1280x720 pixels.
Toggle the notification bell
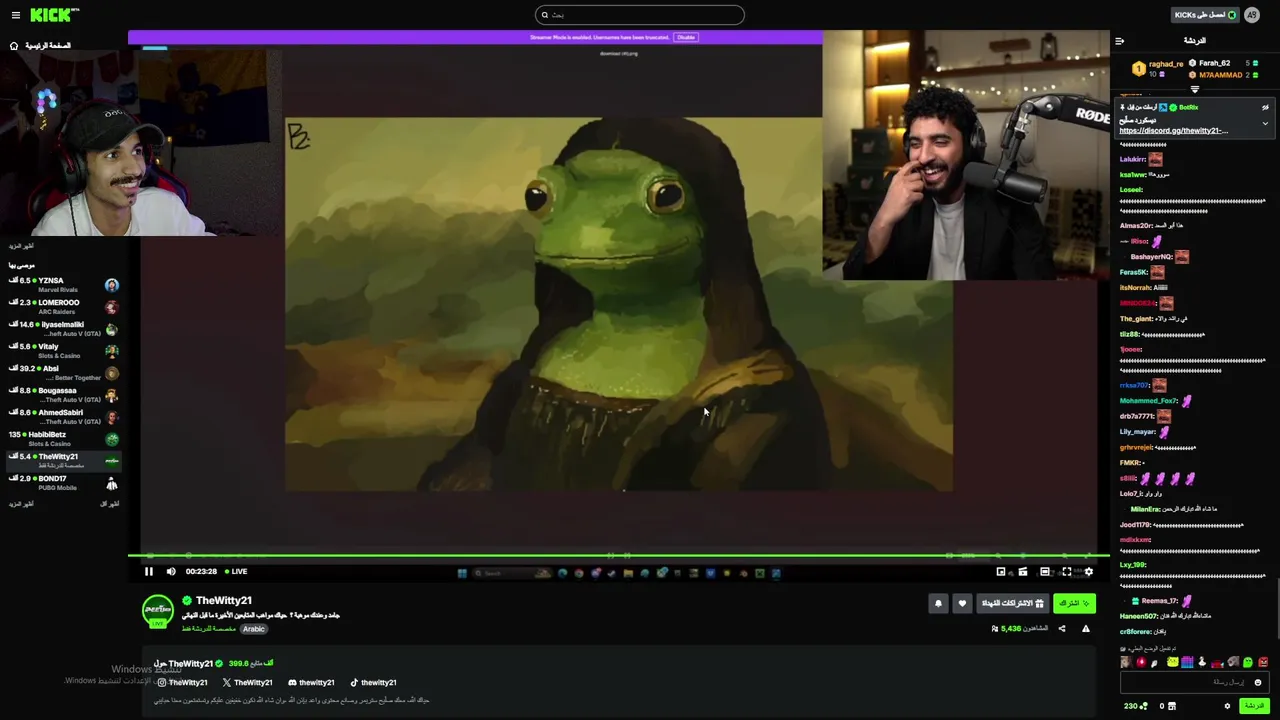938,603
